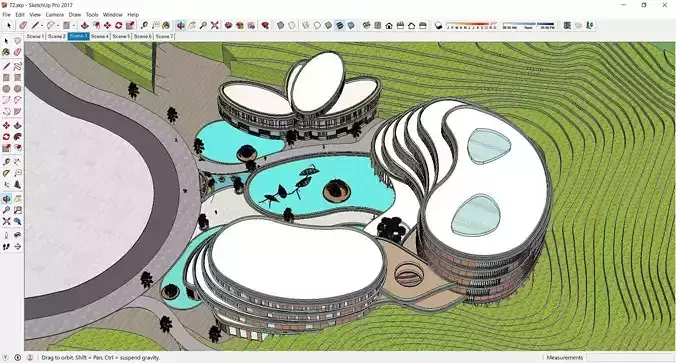
Task: Select the Section Plane tool in the left palette
Action: coord(17,246)
